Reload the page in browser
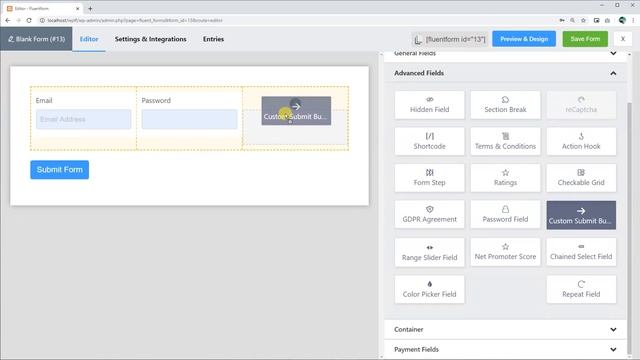Image resolution: width=640 pixels, height=360 pixels. click(29, 20)
